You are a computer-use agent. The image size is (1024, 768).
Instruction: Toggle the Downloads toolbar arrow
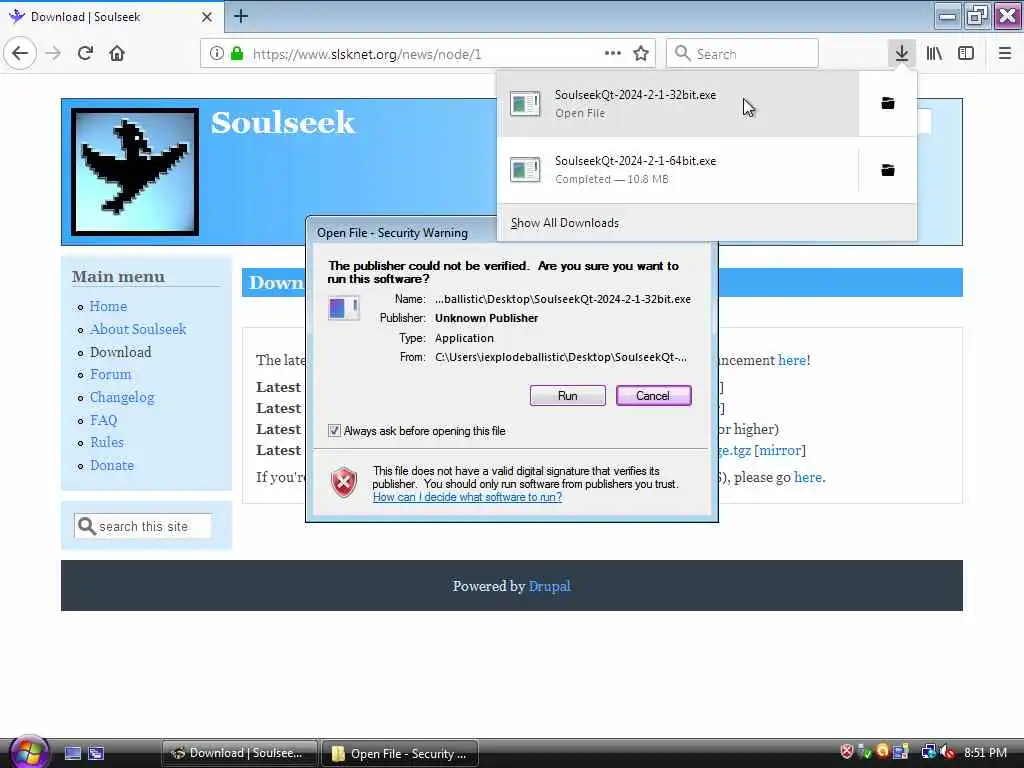[x=902, y=54]
